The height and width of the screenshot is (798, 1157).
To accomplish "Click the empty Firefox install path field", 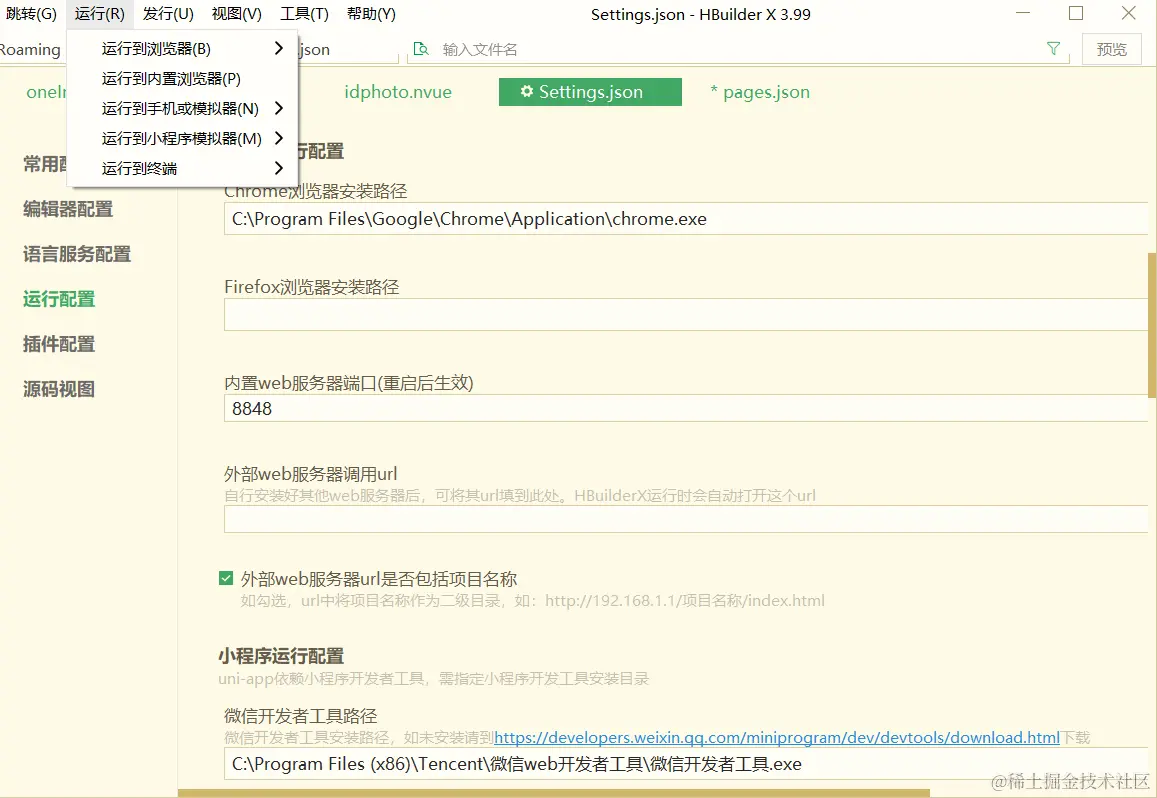I will click(685, 314).
